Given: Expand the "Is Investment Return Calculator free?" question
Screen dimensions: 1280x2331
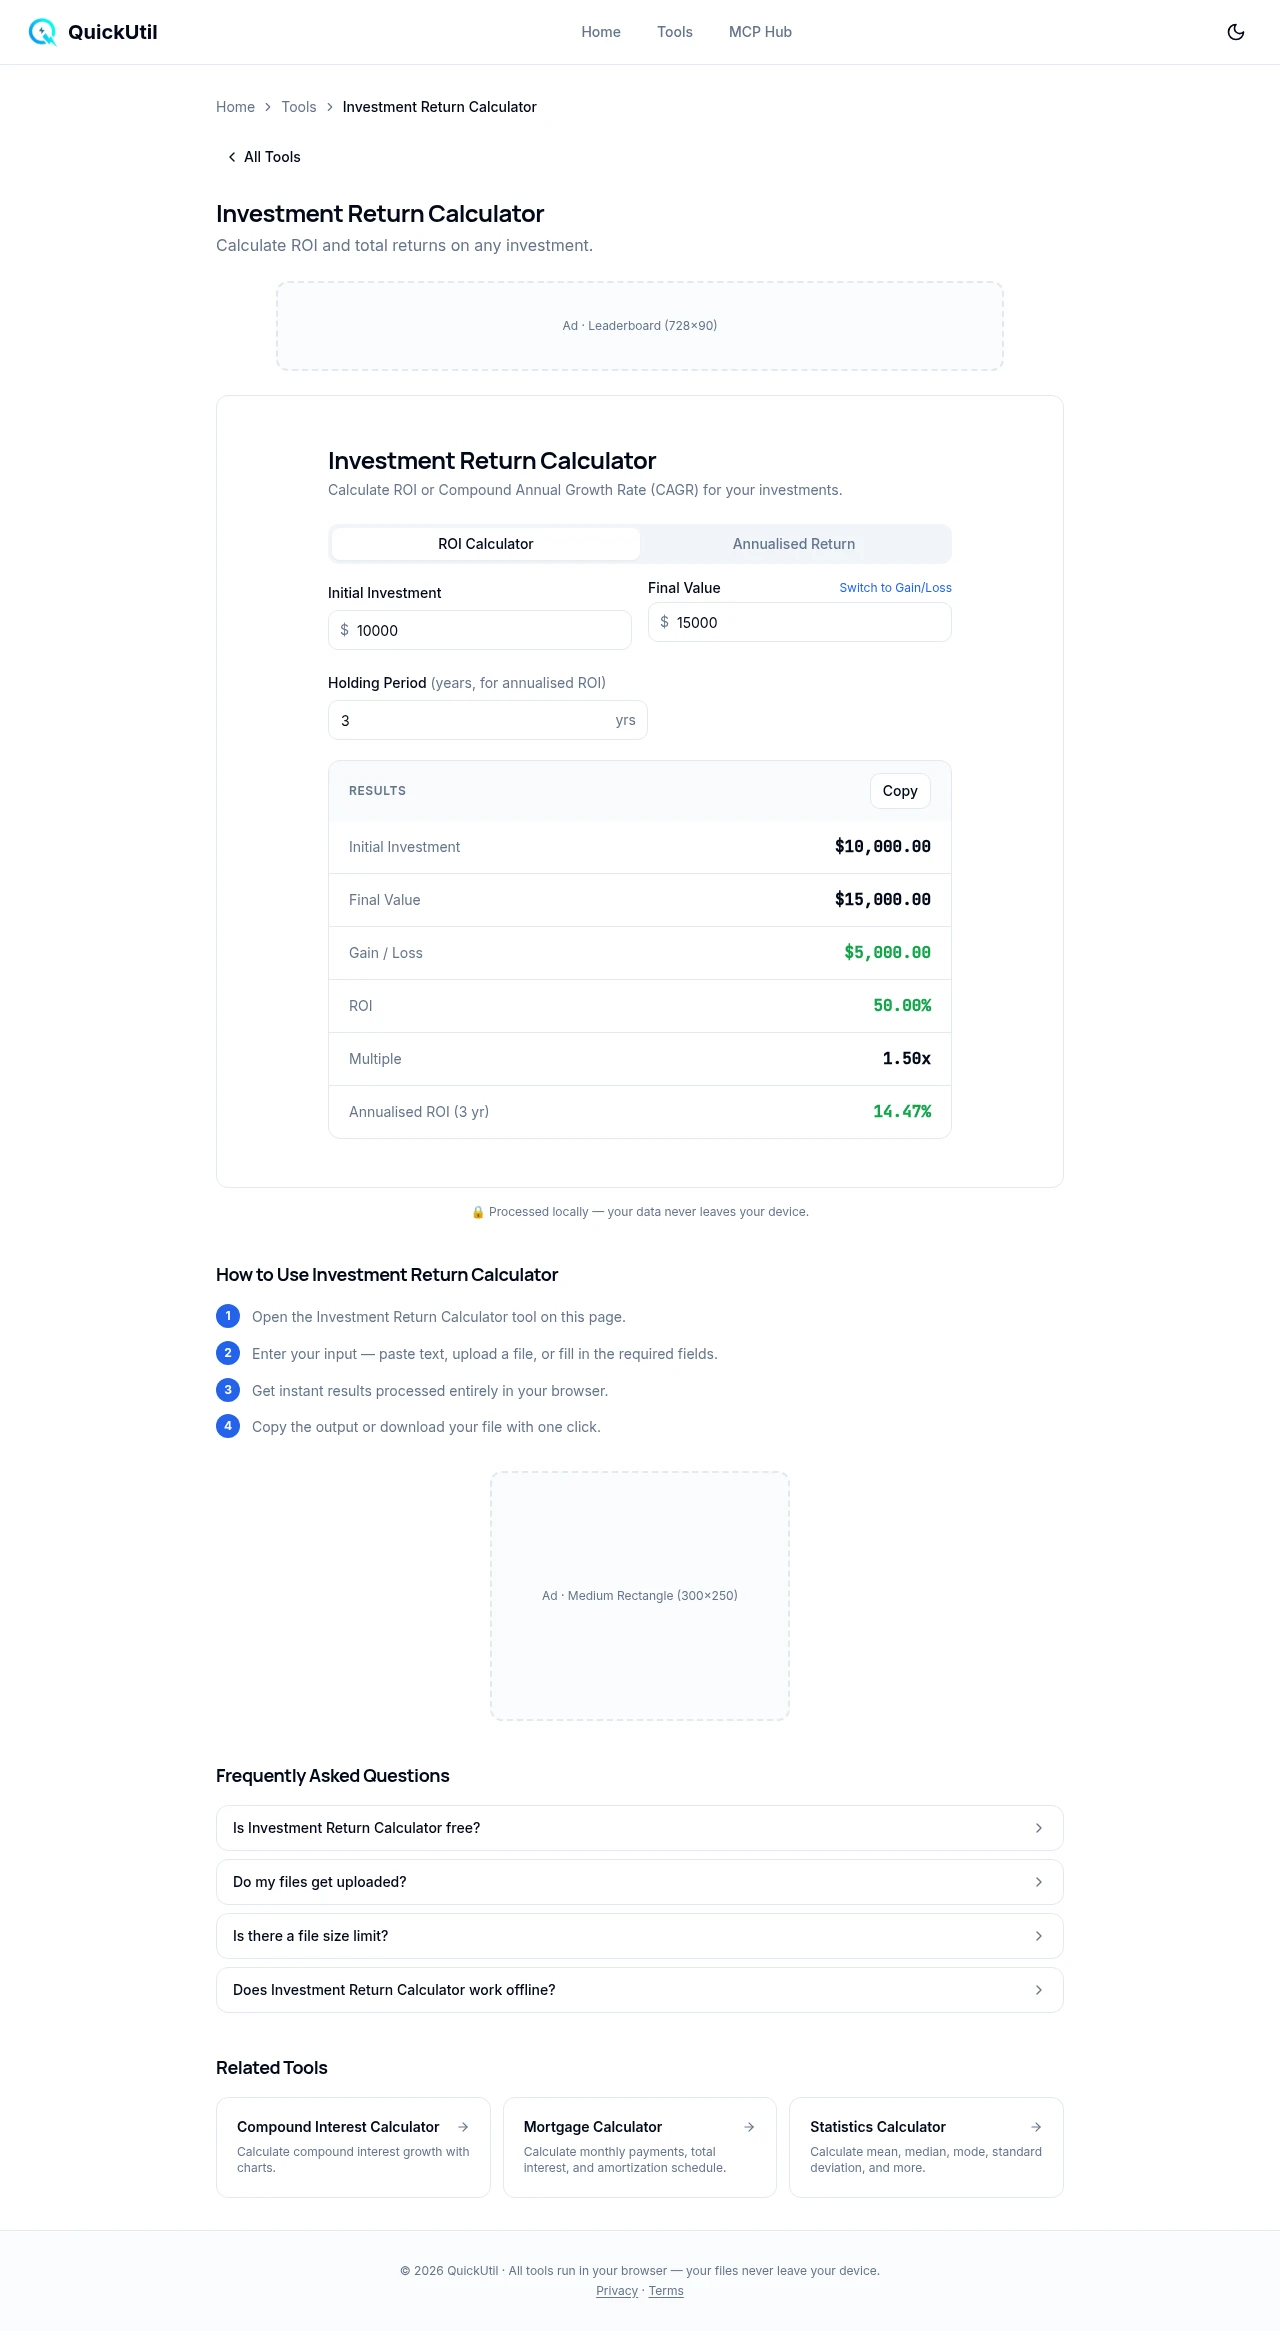Looking at the screenshot, I should click(x=639, y=1828).
